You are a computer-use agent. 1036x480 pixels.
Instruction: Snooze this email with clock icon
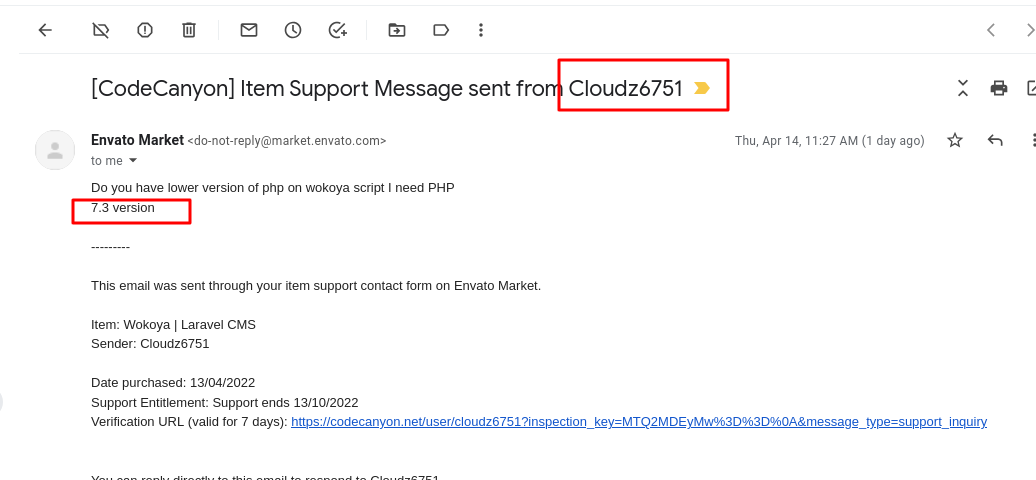tap(293, 30)
